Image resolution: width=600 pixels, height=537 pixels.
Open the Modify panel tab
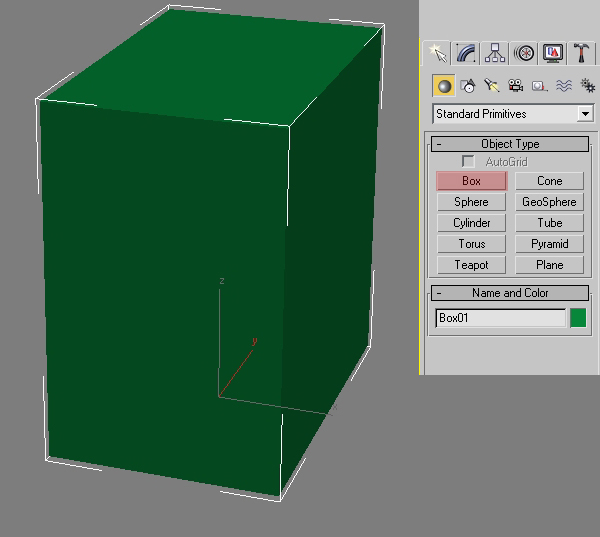(x=466, y=53)
